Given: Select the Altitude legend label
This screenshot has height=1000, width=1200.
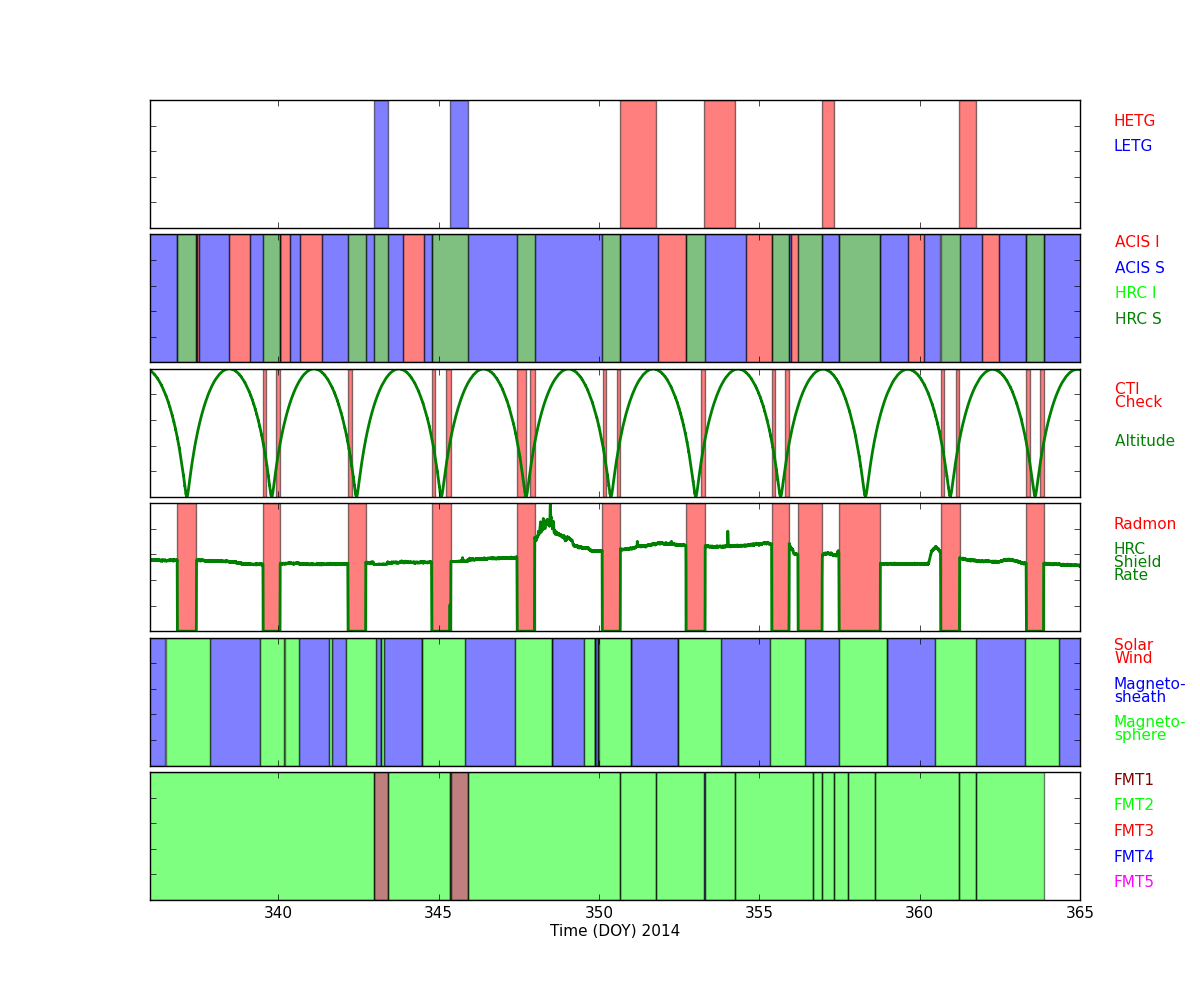Looking at the screenshot, I should 1144,441.
